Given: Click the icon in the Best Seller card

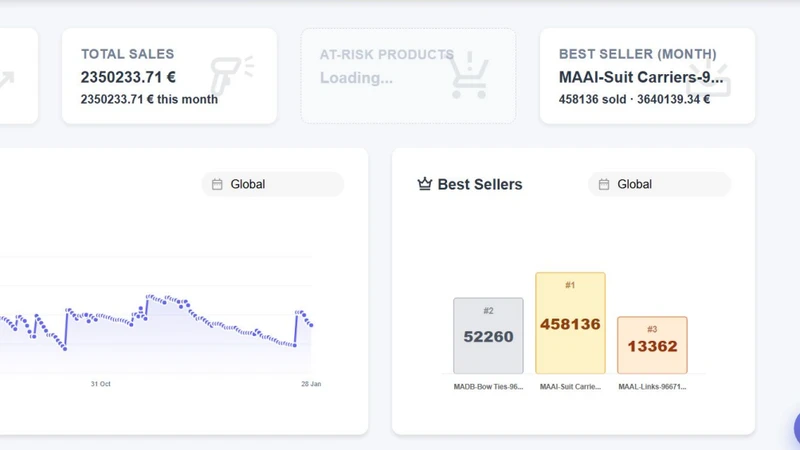Looking at the screenshot, I should click(709, 78).
